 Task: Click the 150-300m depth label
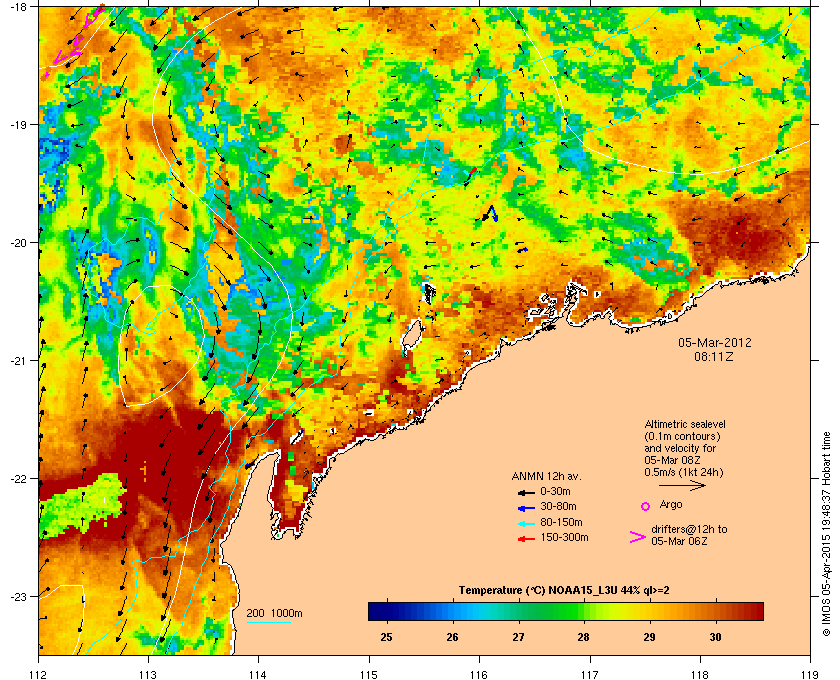point(564,537)
